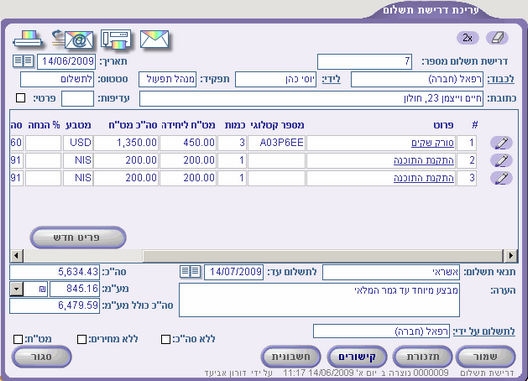The width and height of the screenshot is (528, 381).
Task: Click the role field מנהל תפעול
Action: pyautogui.click(x=168, y=79)
